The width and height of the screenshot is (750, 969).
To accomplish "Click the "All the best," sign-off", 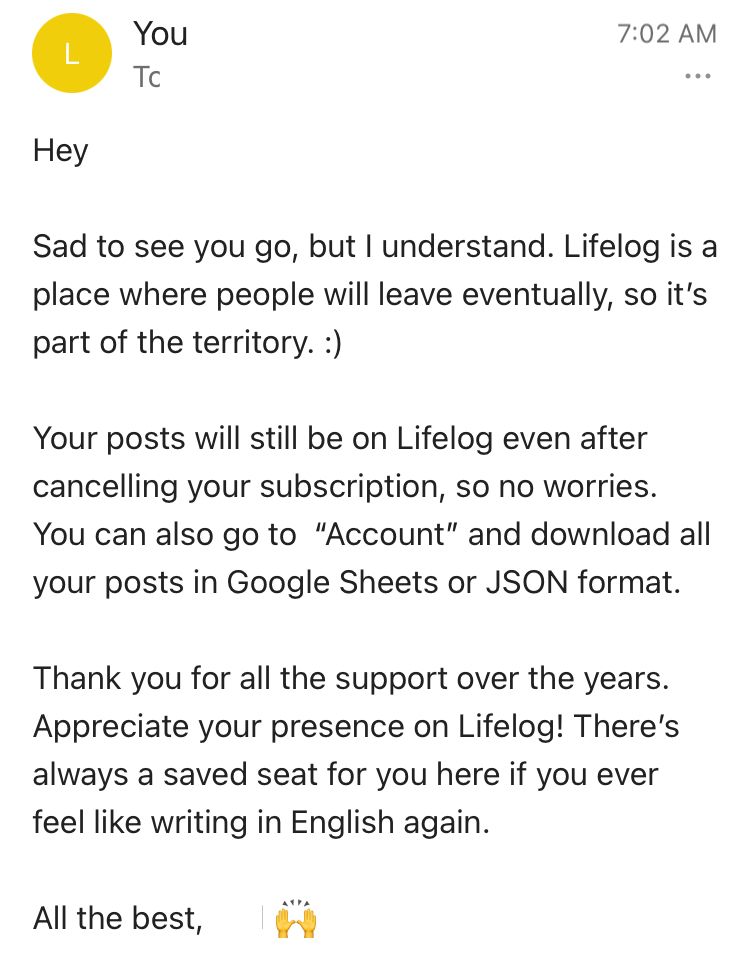I will point(118,919).
